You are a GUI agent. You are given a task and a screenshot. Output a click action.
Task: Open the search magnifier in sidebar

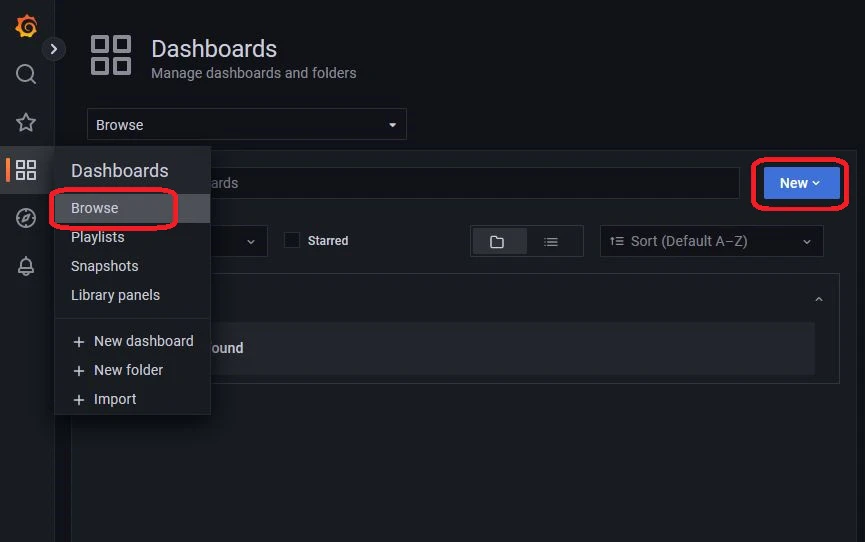tap(26, 74)
